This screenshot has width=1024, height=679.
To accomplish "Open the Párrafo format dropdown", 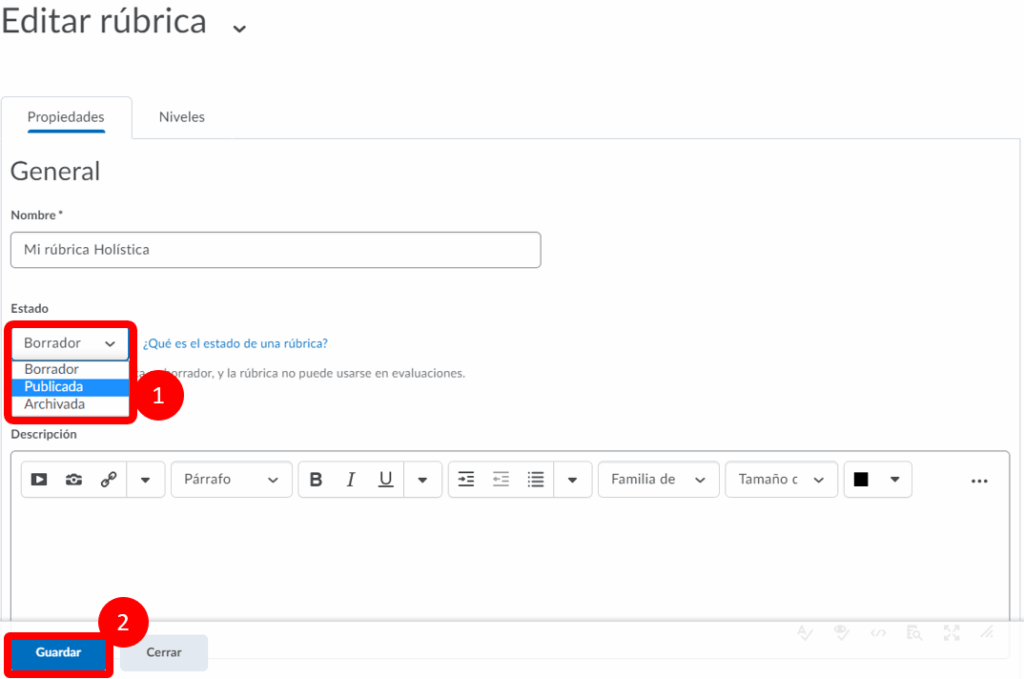I will 231,480.
